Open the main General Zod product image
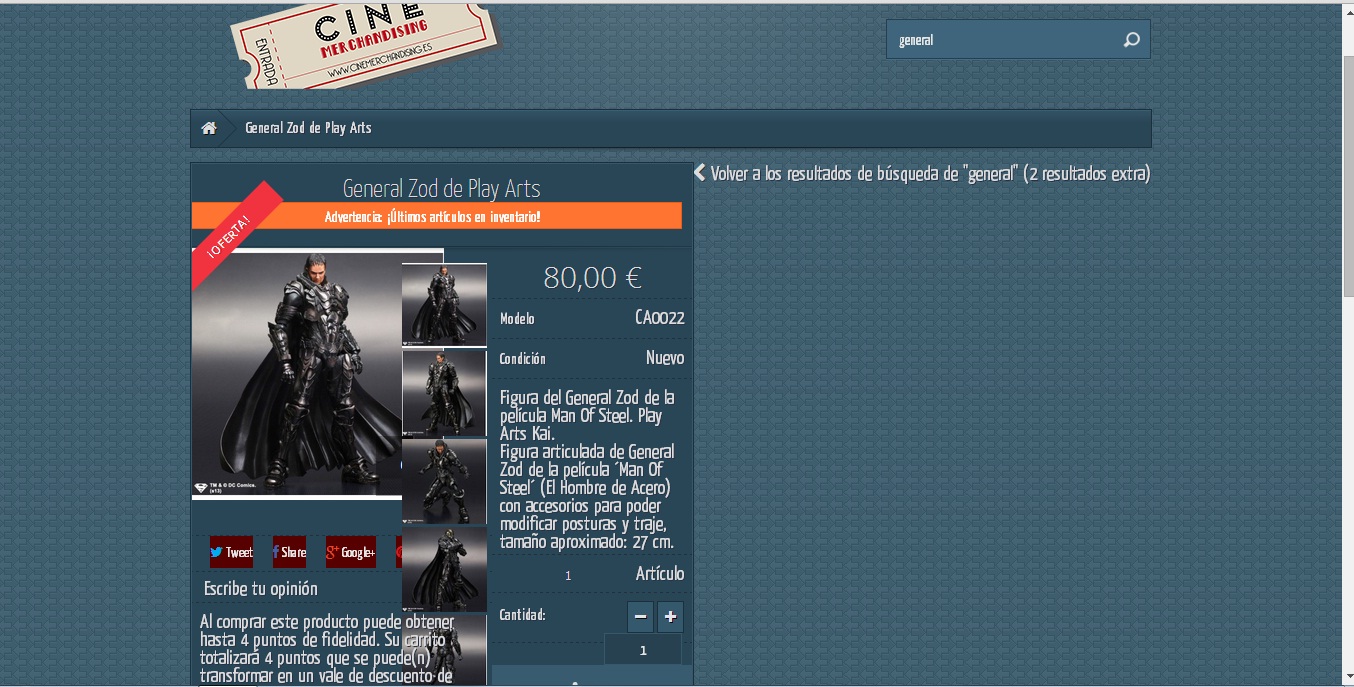The width and height of the screenshot is (1354, 687). 297,373
